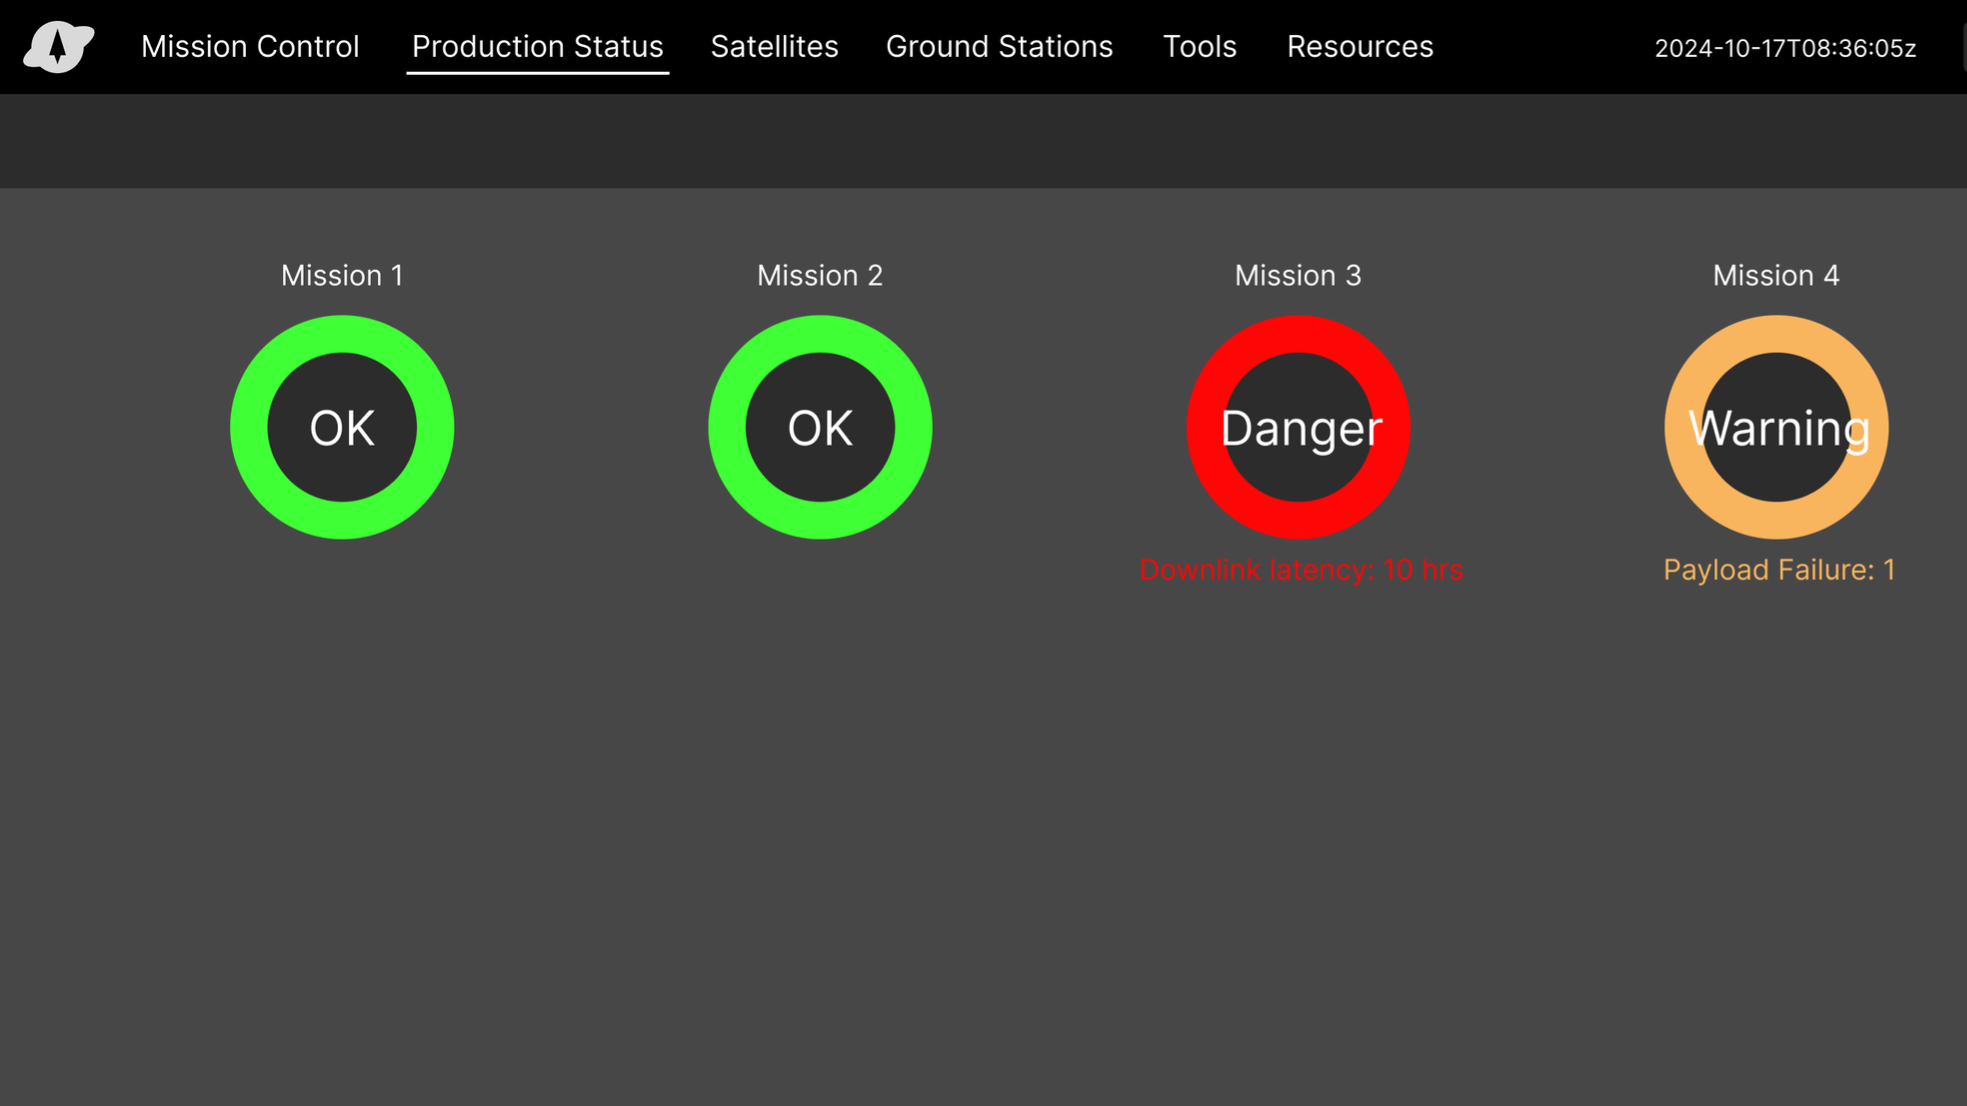Click the rocket planet logo icon
Image resolution: width=1967 pixels, height=1106 pixels.
point(58,46)
